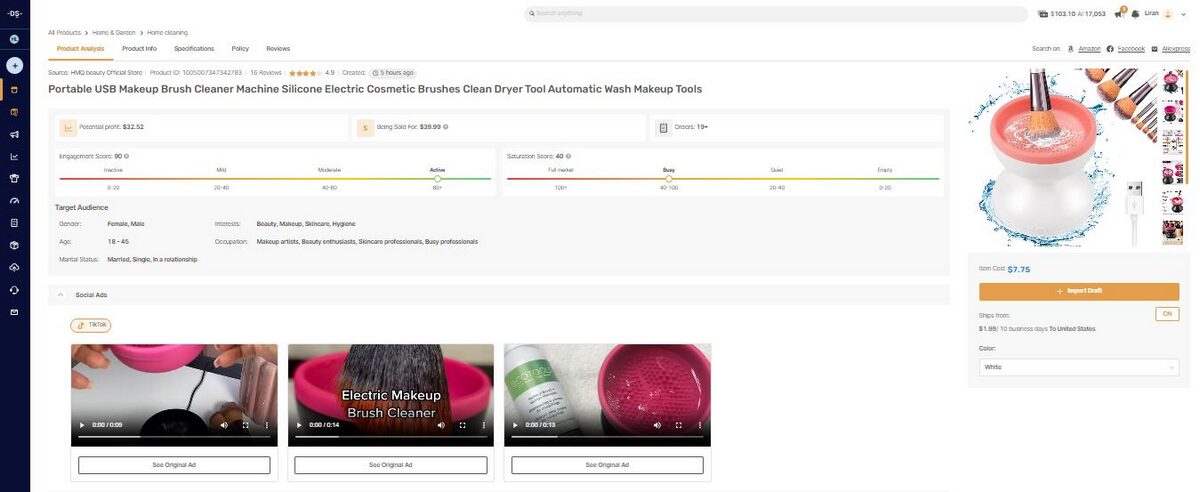Screen dimensions: 1200x492
Task: Click the Import Draft button
Action: [x=1078, y=291]
